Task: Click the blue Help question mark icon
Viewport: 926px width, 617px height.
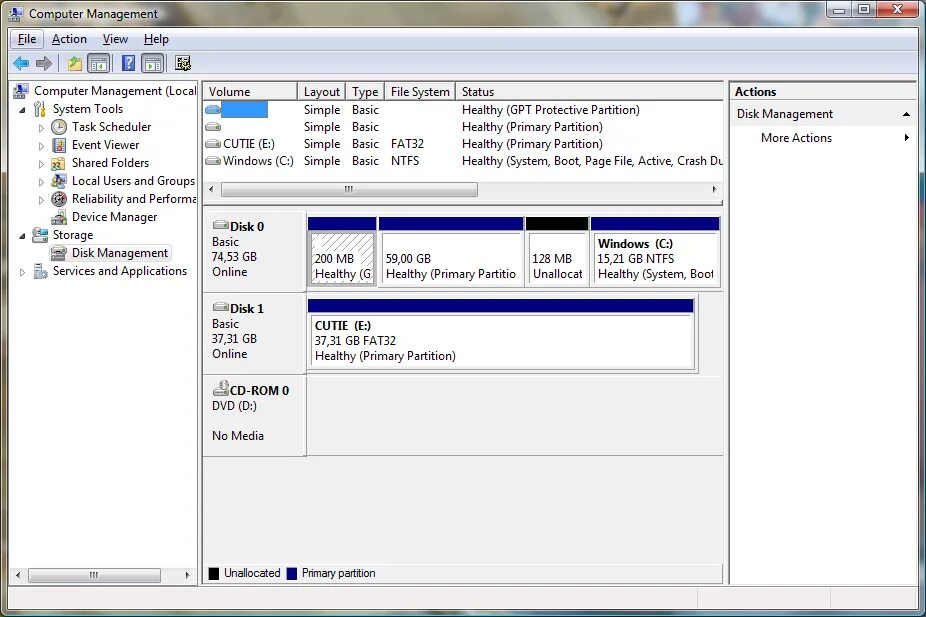Action: click(128, 63)
